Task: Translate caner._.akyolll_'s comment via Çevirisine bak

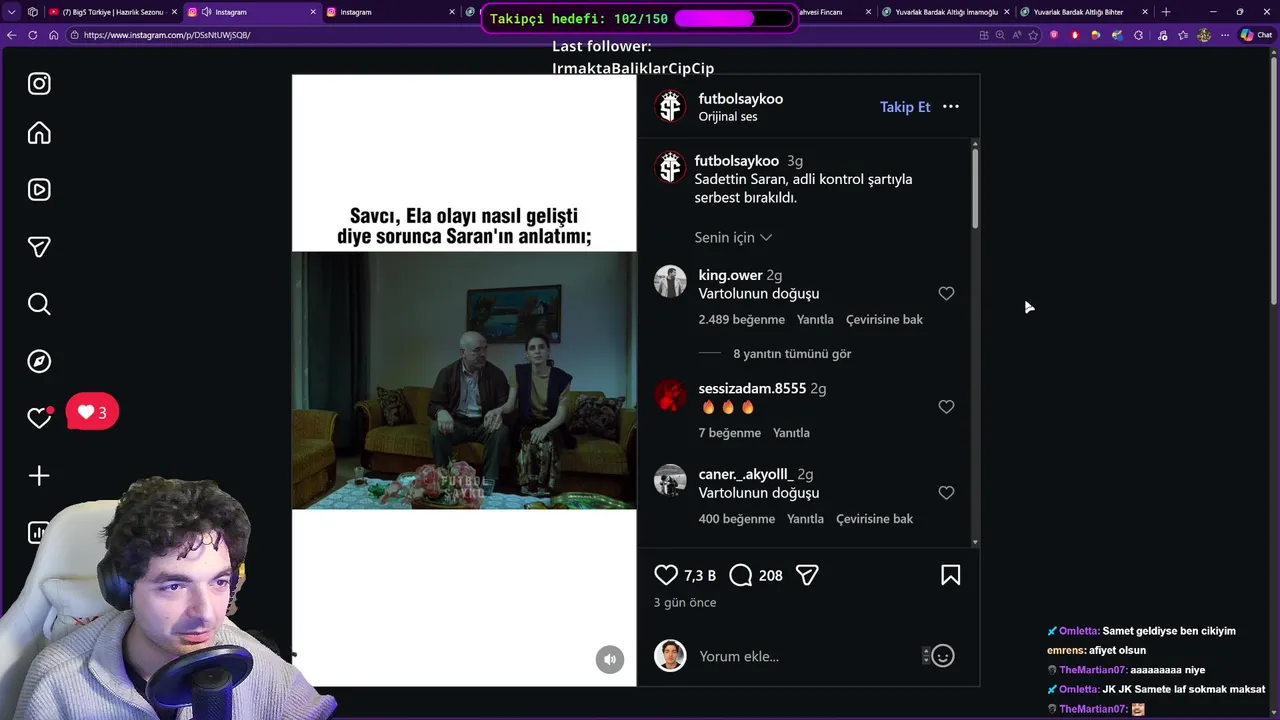Action: pos(874,519)
